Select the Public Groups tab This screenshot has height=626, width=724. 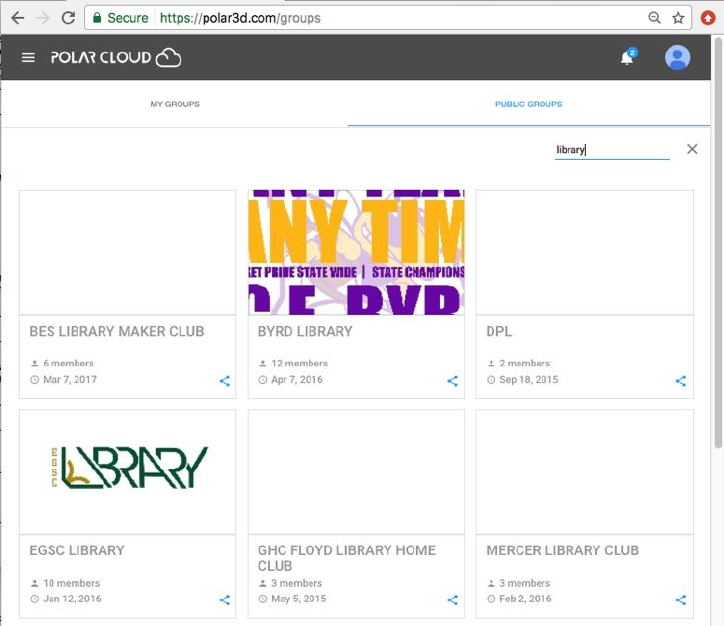click(529, 104)
